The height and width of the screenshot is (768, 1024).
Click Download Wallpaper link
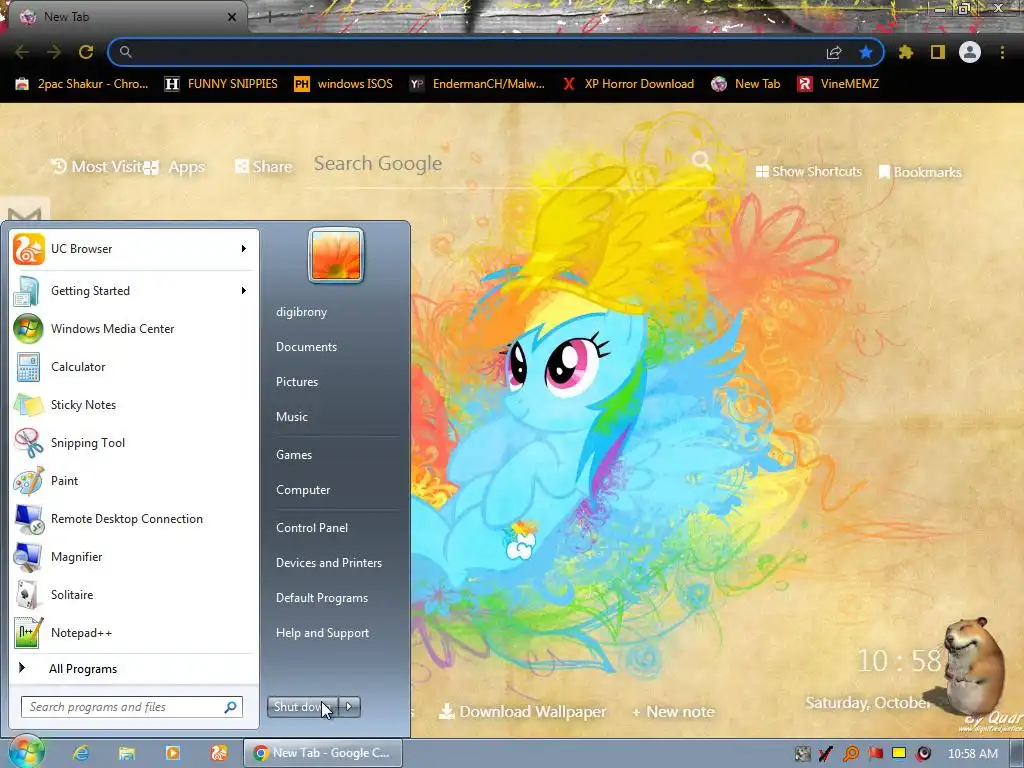(522, 712)
